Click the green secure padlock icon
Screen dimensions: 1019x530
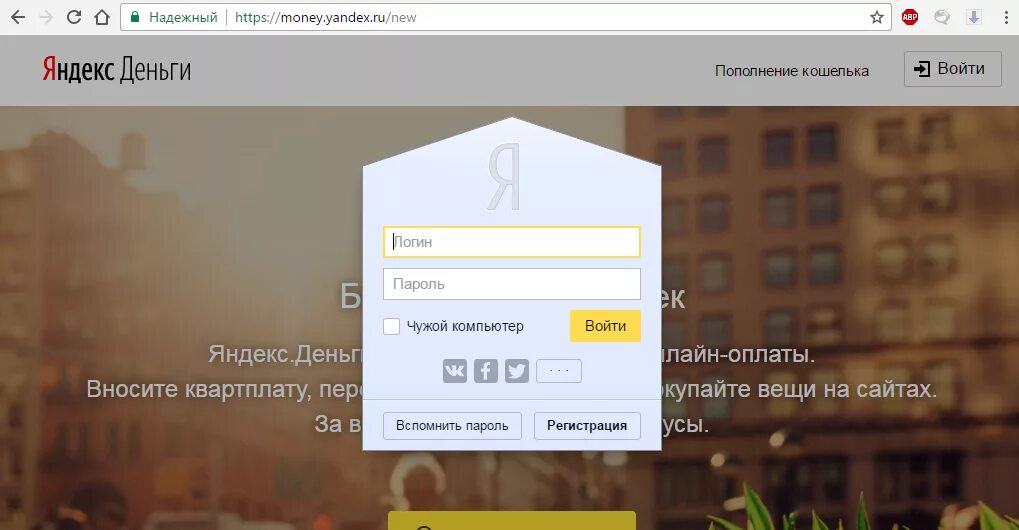135,18
